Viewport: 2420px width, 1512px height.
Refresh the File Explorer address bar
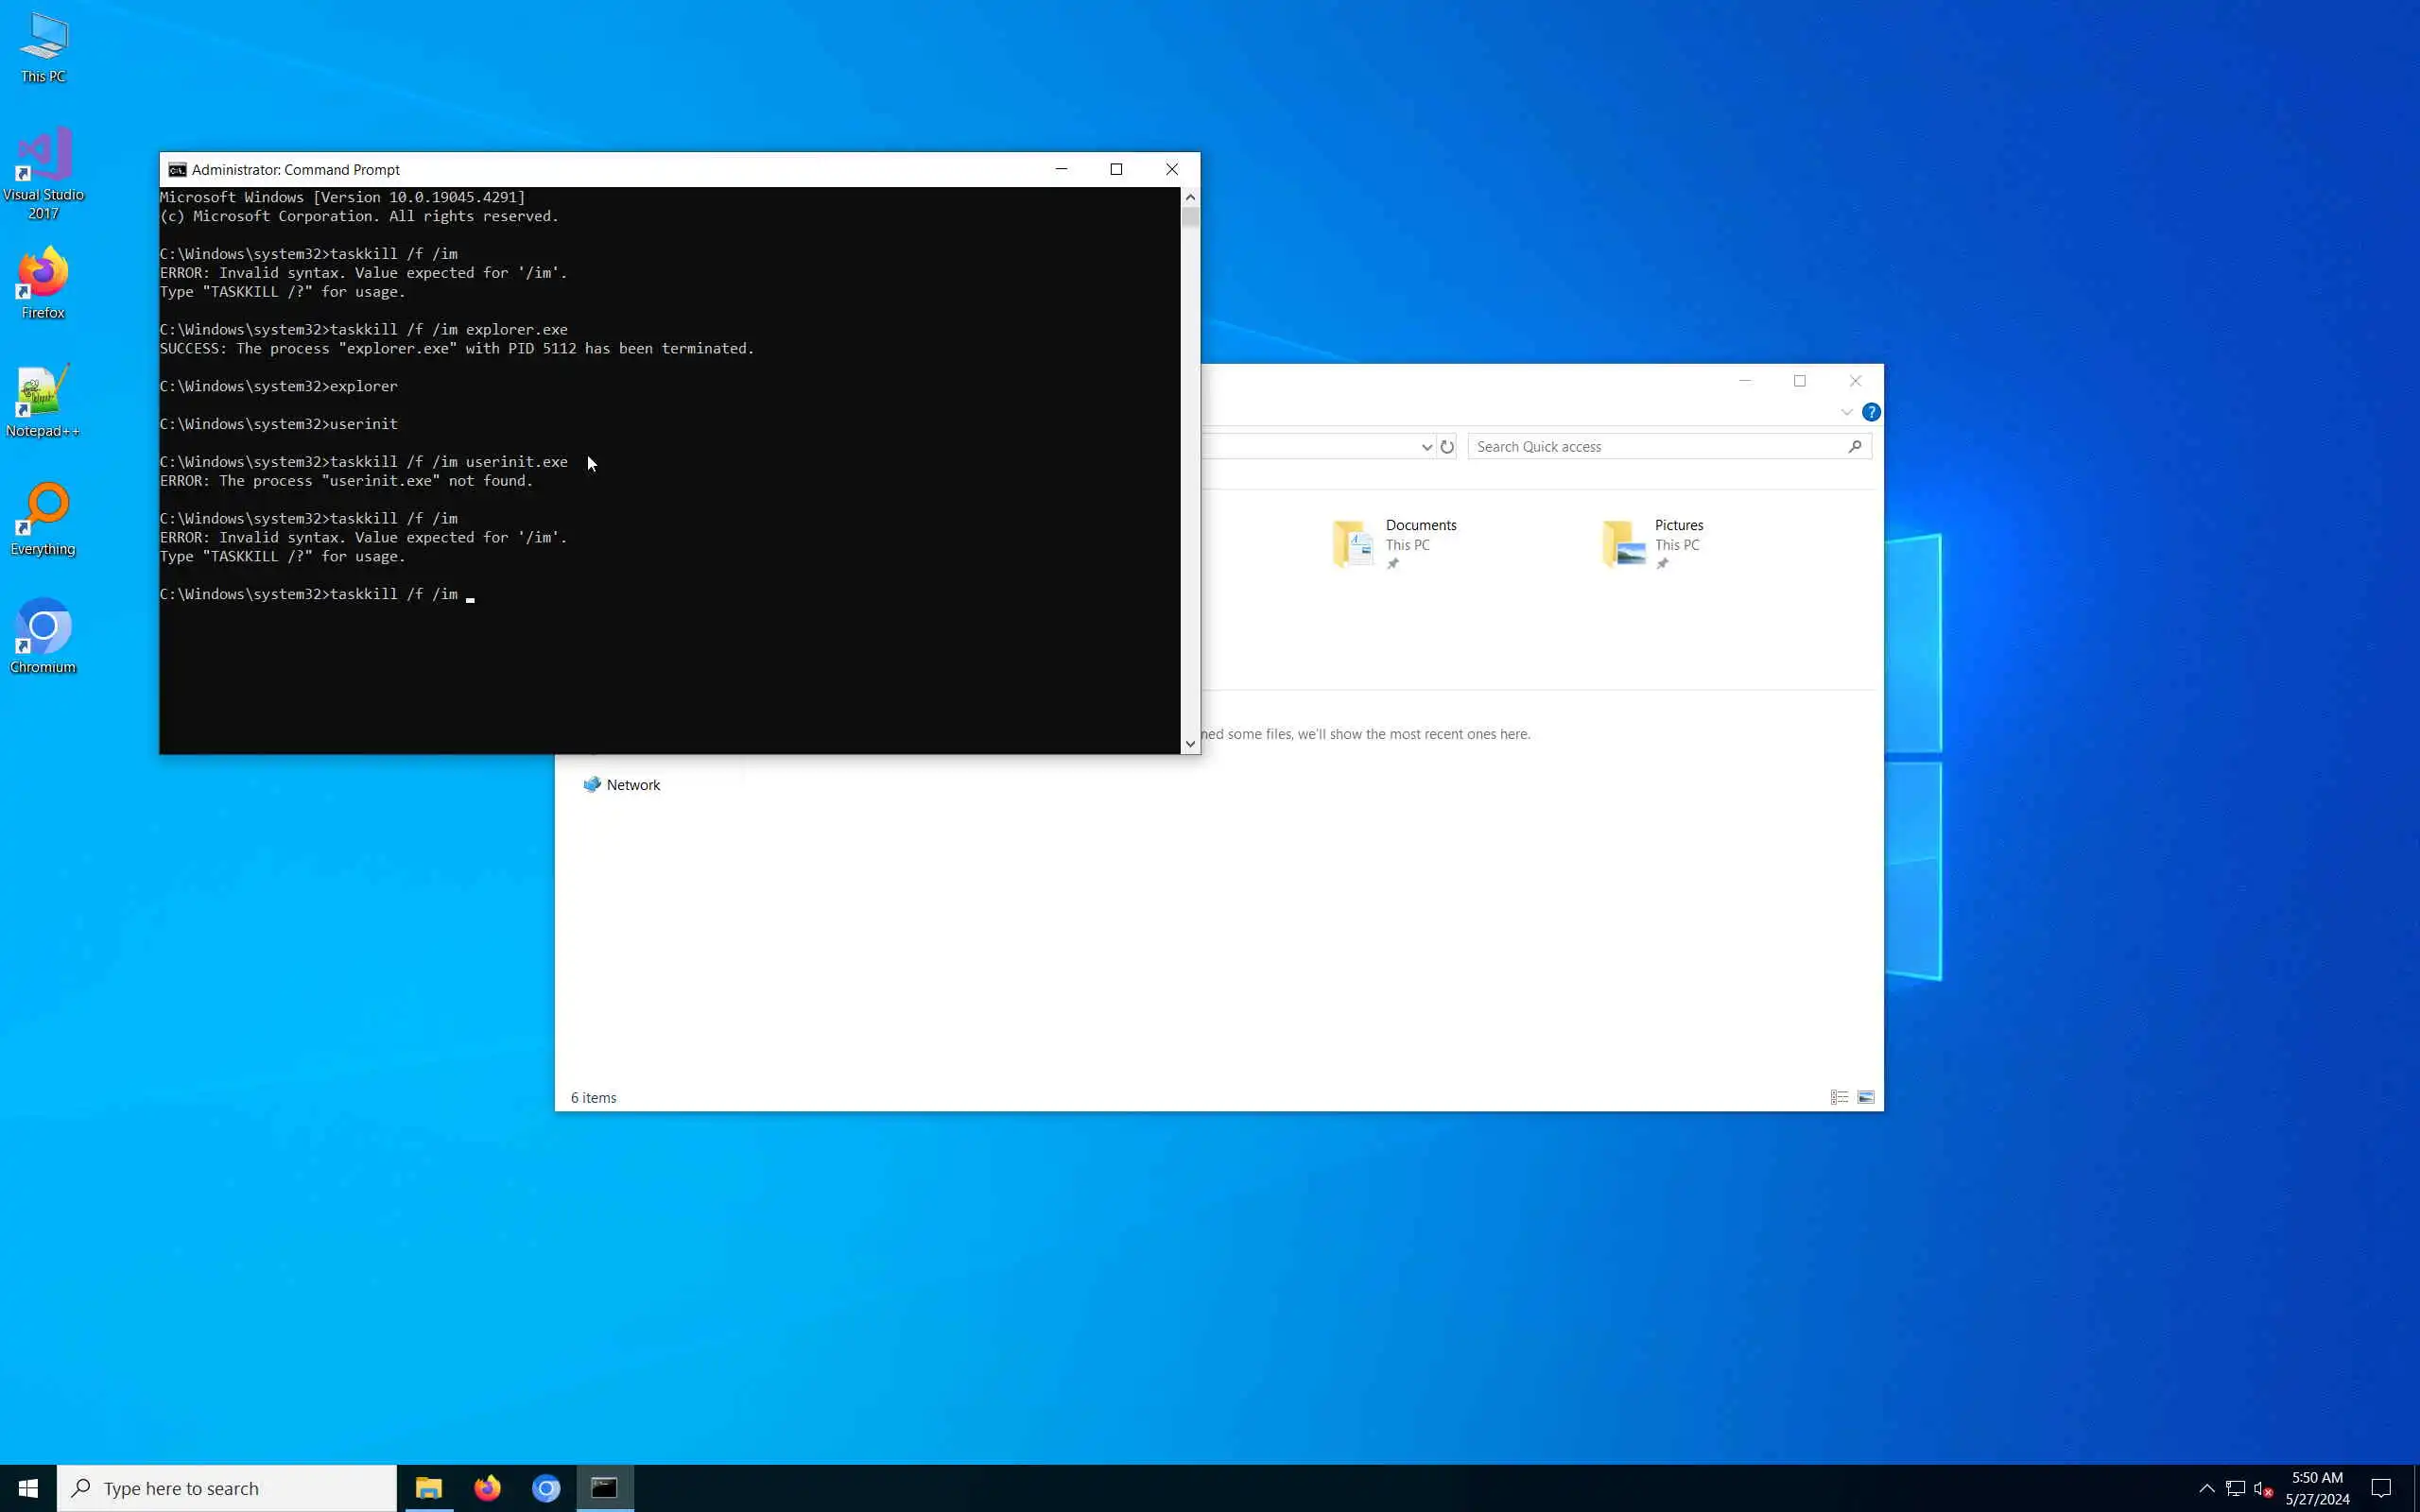(x=1447, y=447)
